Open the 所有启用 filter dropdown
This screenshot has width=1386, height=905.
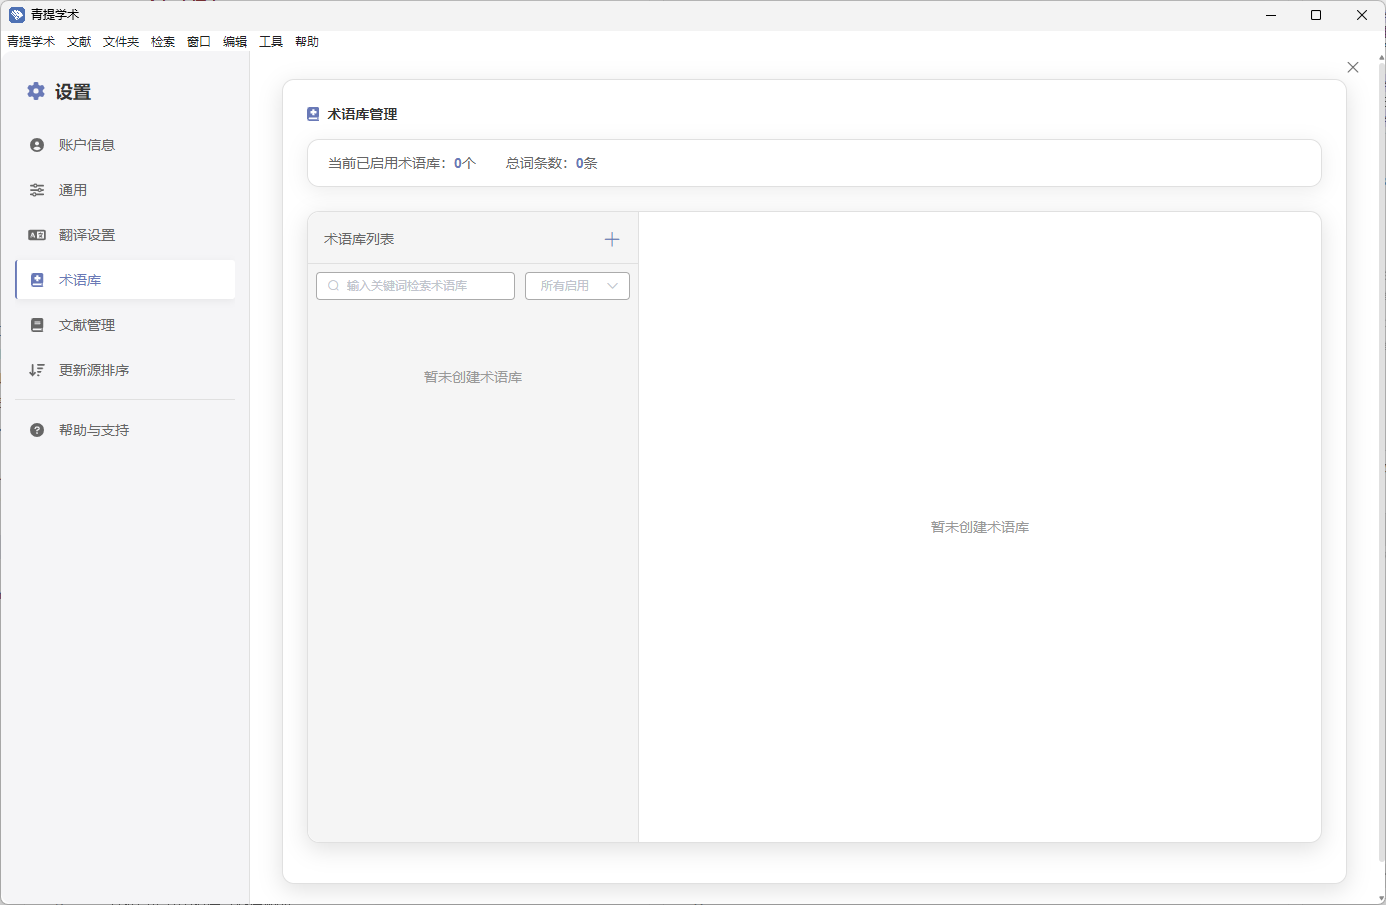click(x=577, y=286)
